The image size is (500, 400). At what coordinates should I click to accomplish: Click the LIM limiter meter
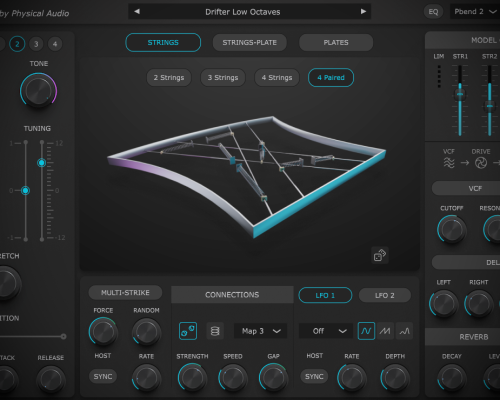click(439, 77)
